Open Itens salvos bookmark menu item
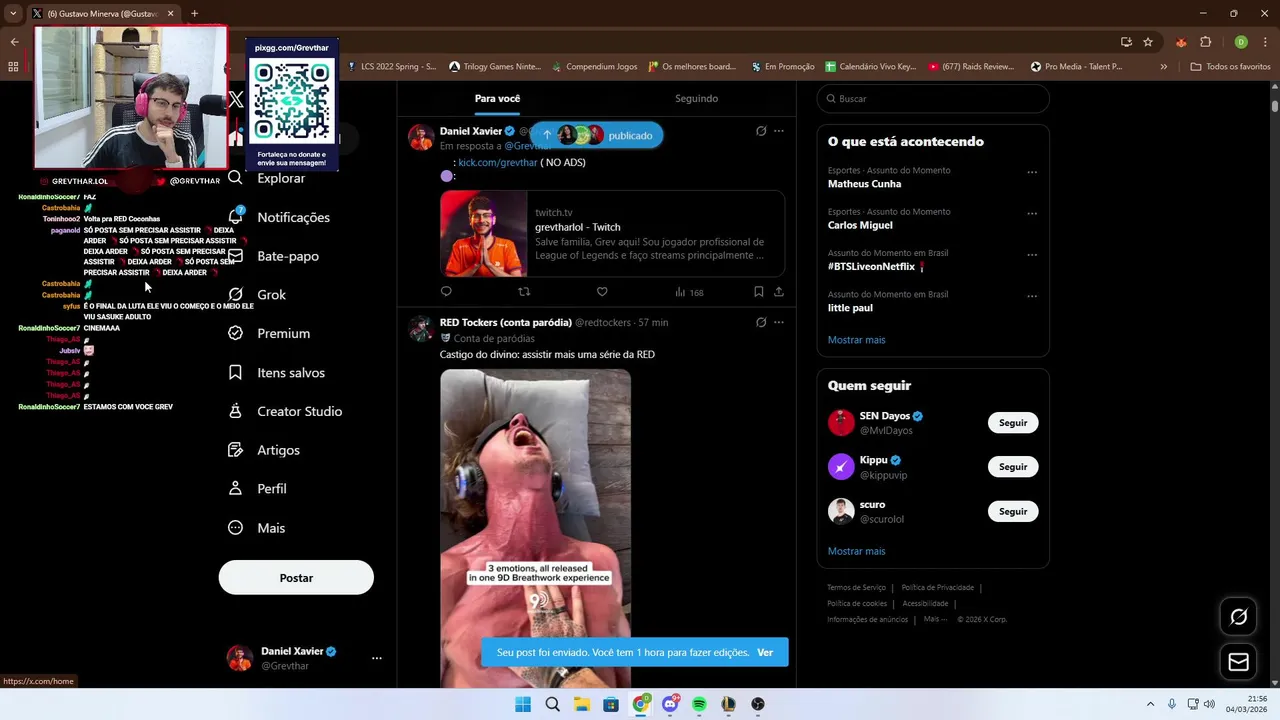 (x=276, y=372)
